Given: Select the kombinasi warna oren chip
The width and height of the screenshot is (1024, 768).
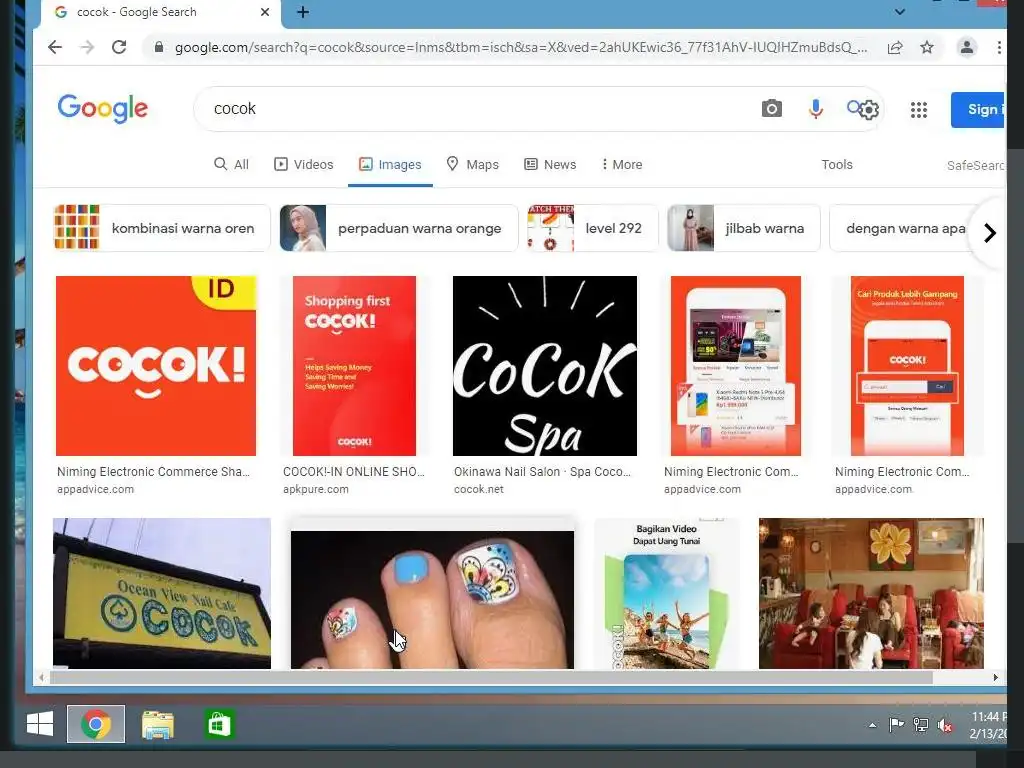Looking at the screenshot, I should coord(161,228).
